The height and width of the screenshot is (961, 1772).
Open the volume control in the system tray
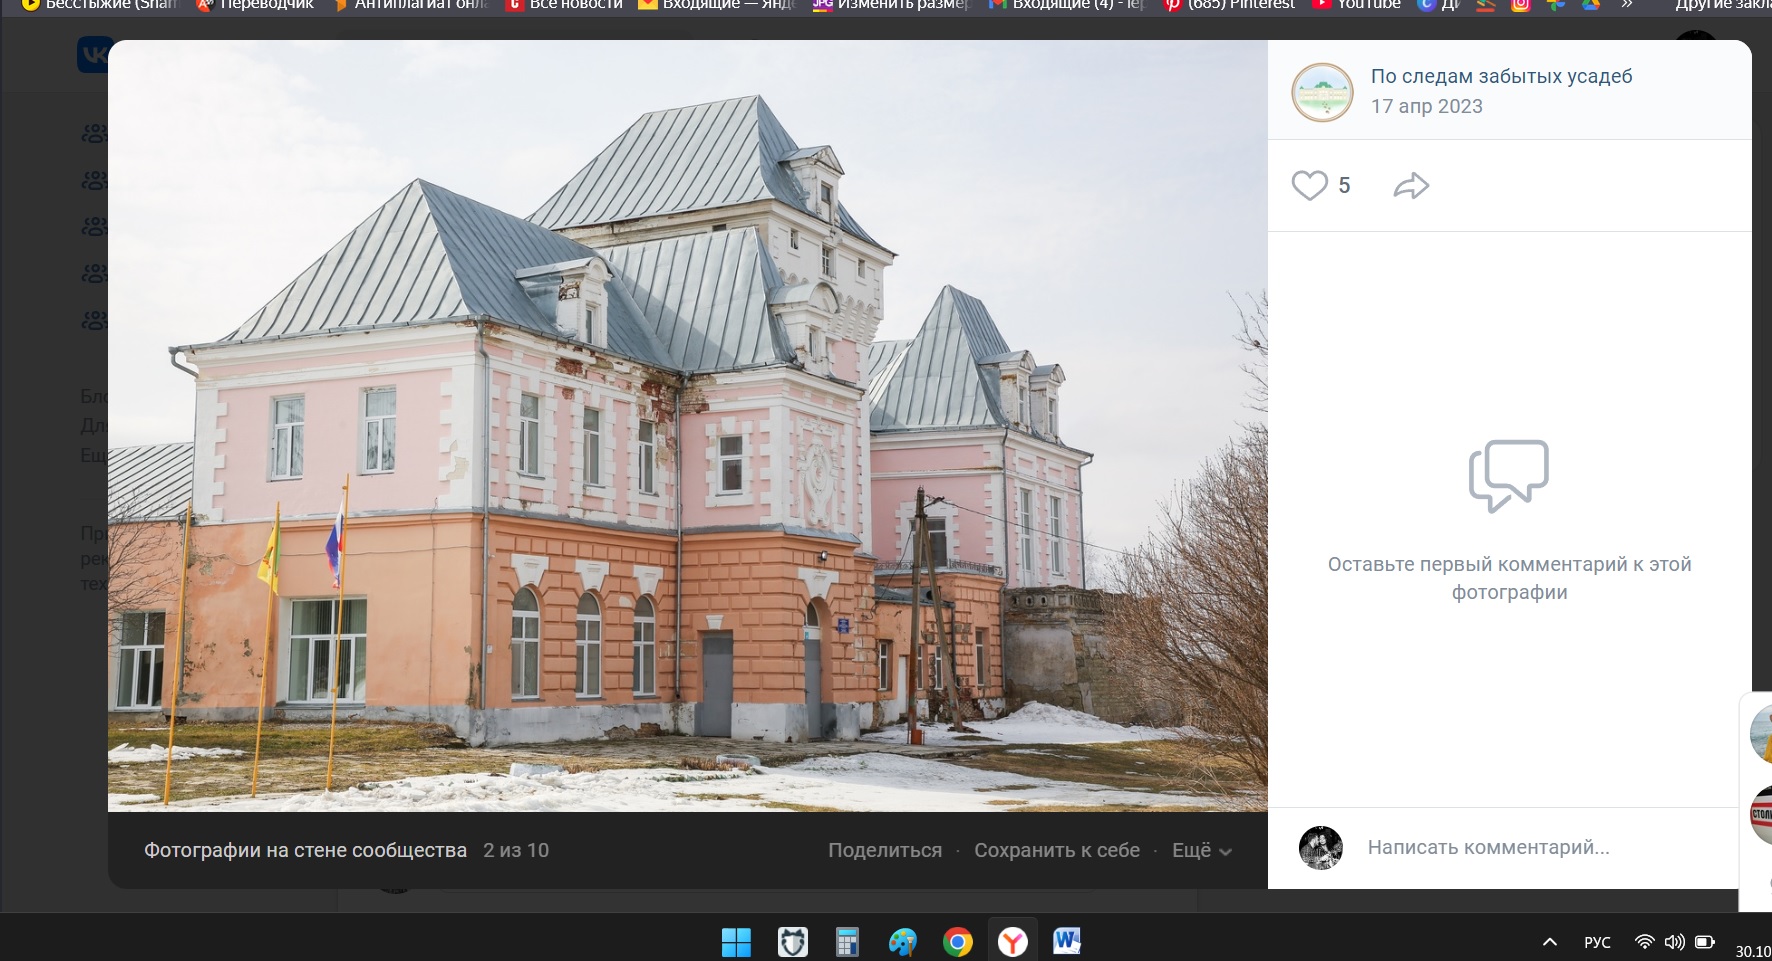(1674, 942)
